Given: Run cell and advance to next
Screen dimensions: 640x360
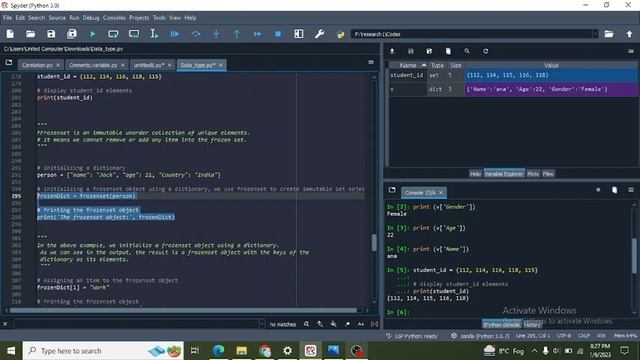Looking at the screenshot, I should coord(134,34).
